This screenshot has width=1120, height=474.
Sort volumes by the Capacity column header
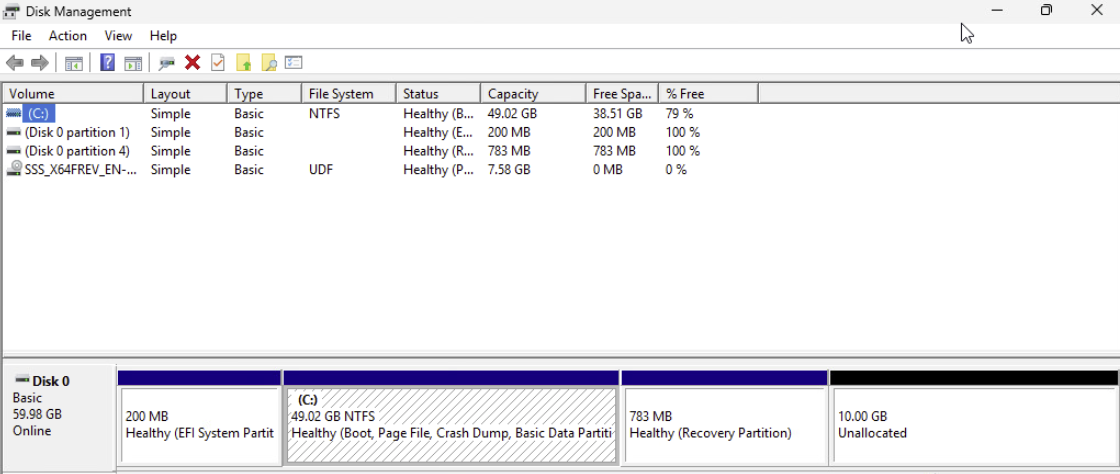[x=531, y=94]
